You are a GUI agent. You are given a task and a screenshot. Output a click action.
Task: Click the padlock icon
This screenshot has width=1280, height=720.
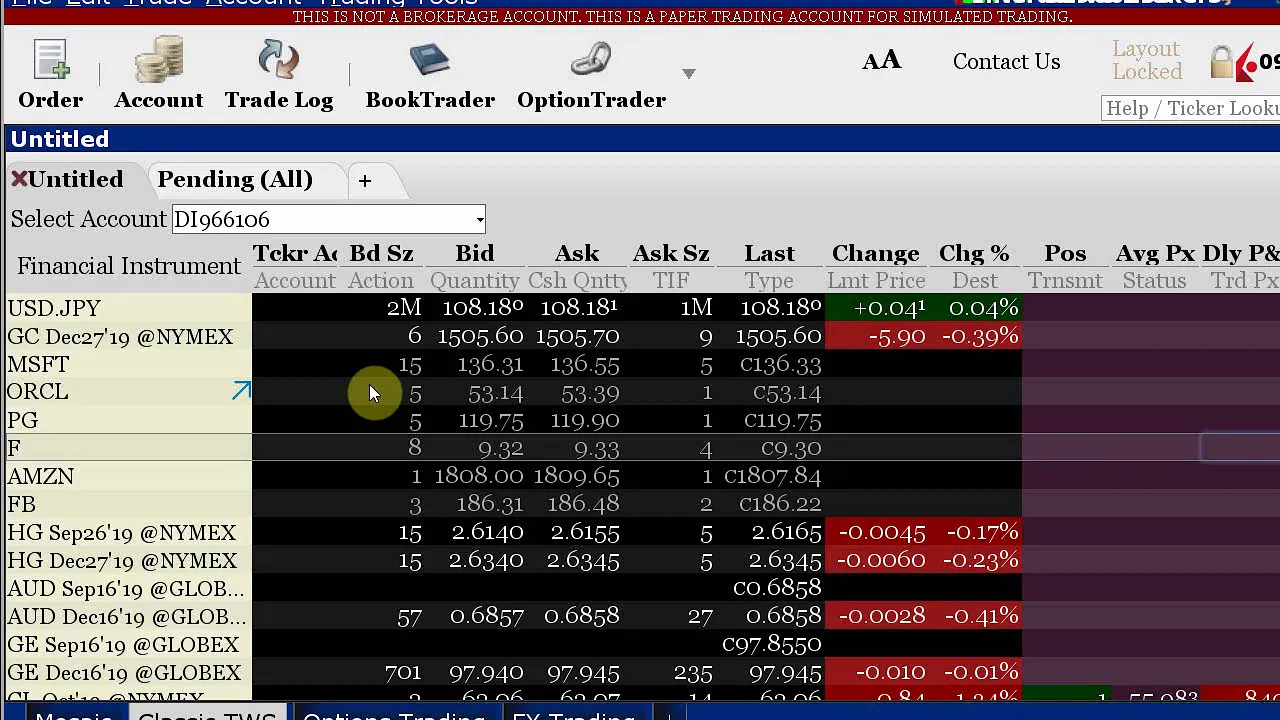pyautogui.click(x=1222, y=62)
